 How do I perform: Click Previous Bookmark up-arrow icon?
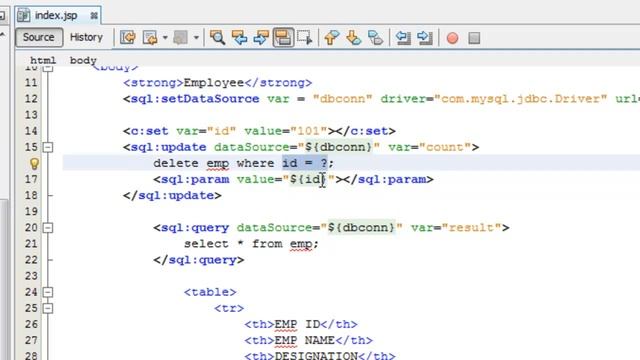pyautogui.click(x=331, y=38)
